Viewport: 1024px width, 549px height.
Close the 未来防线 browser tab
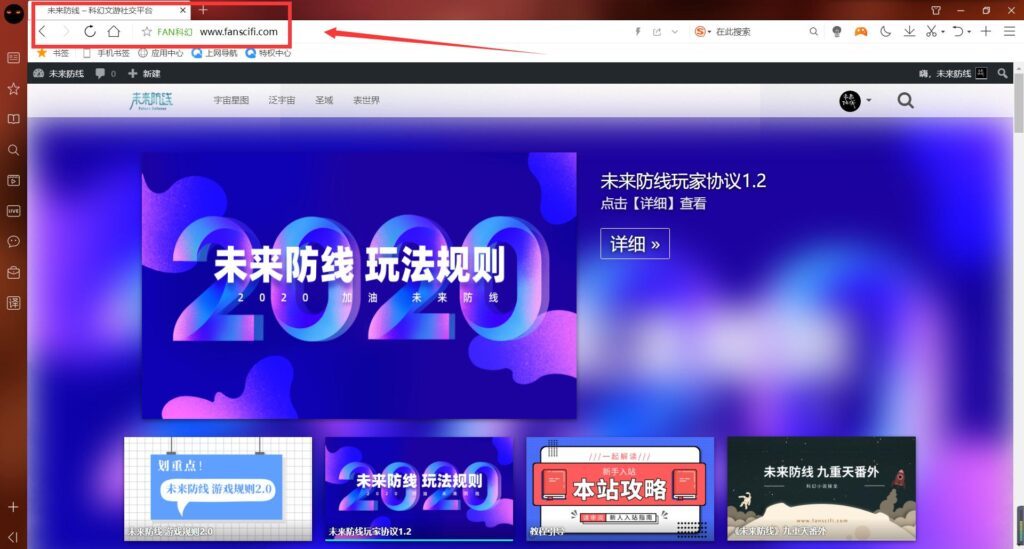pos(183,10)
